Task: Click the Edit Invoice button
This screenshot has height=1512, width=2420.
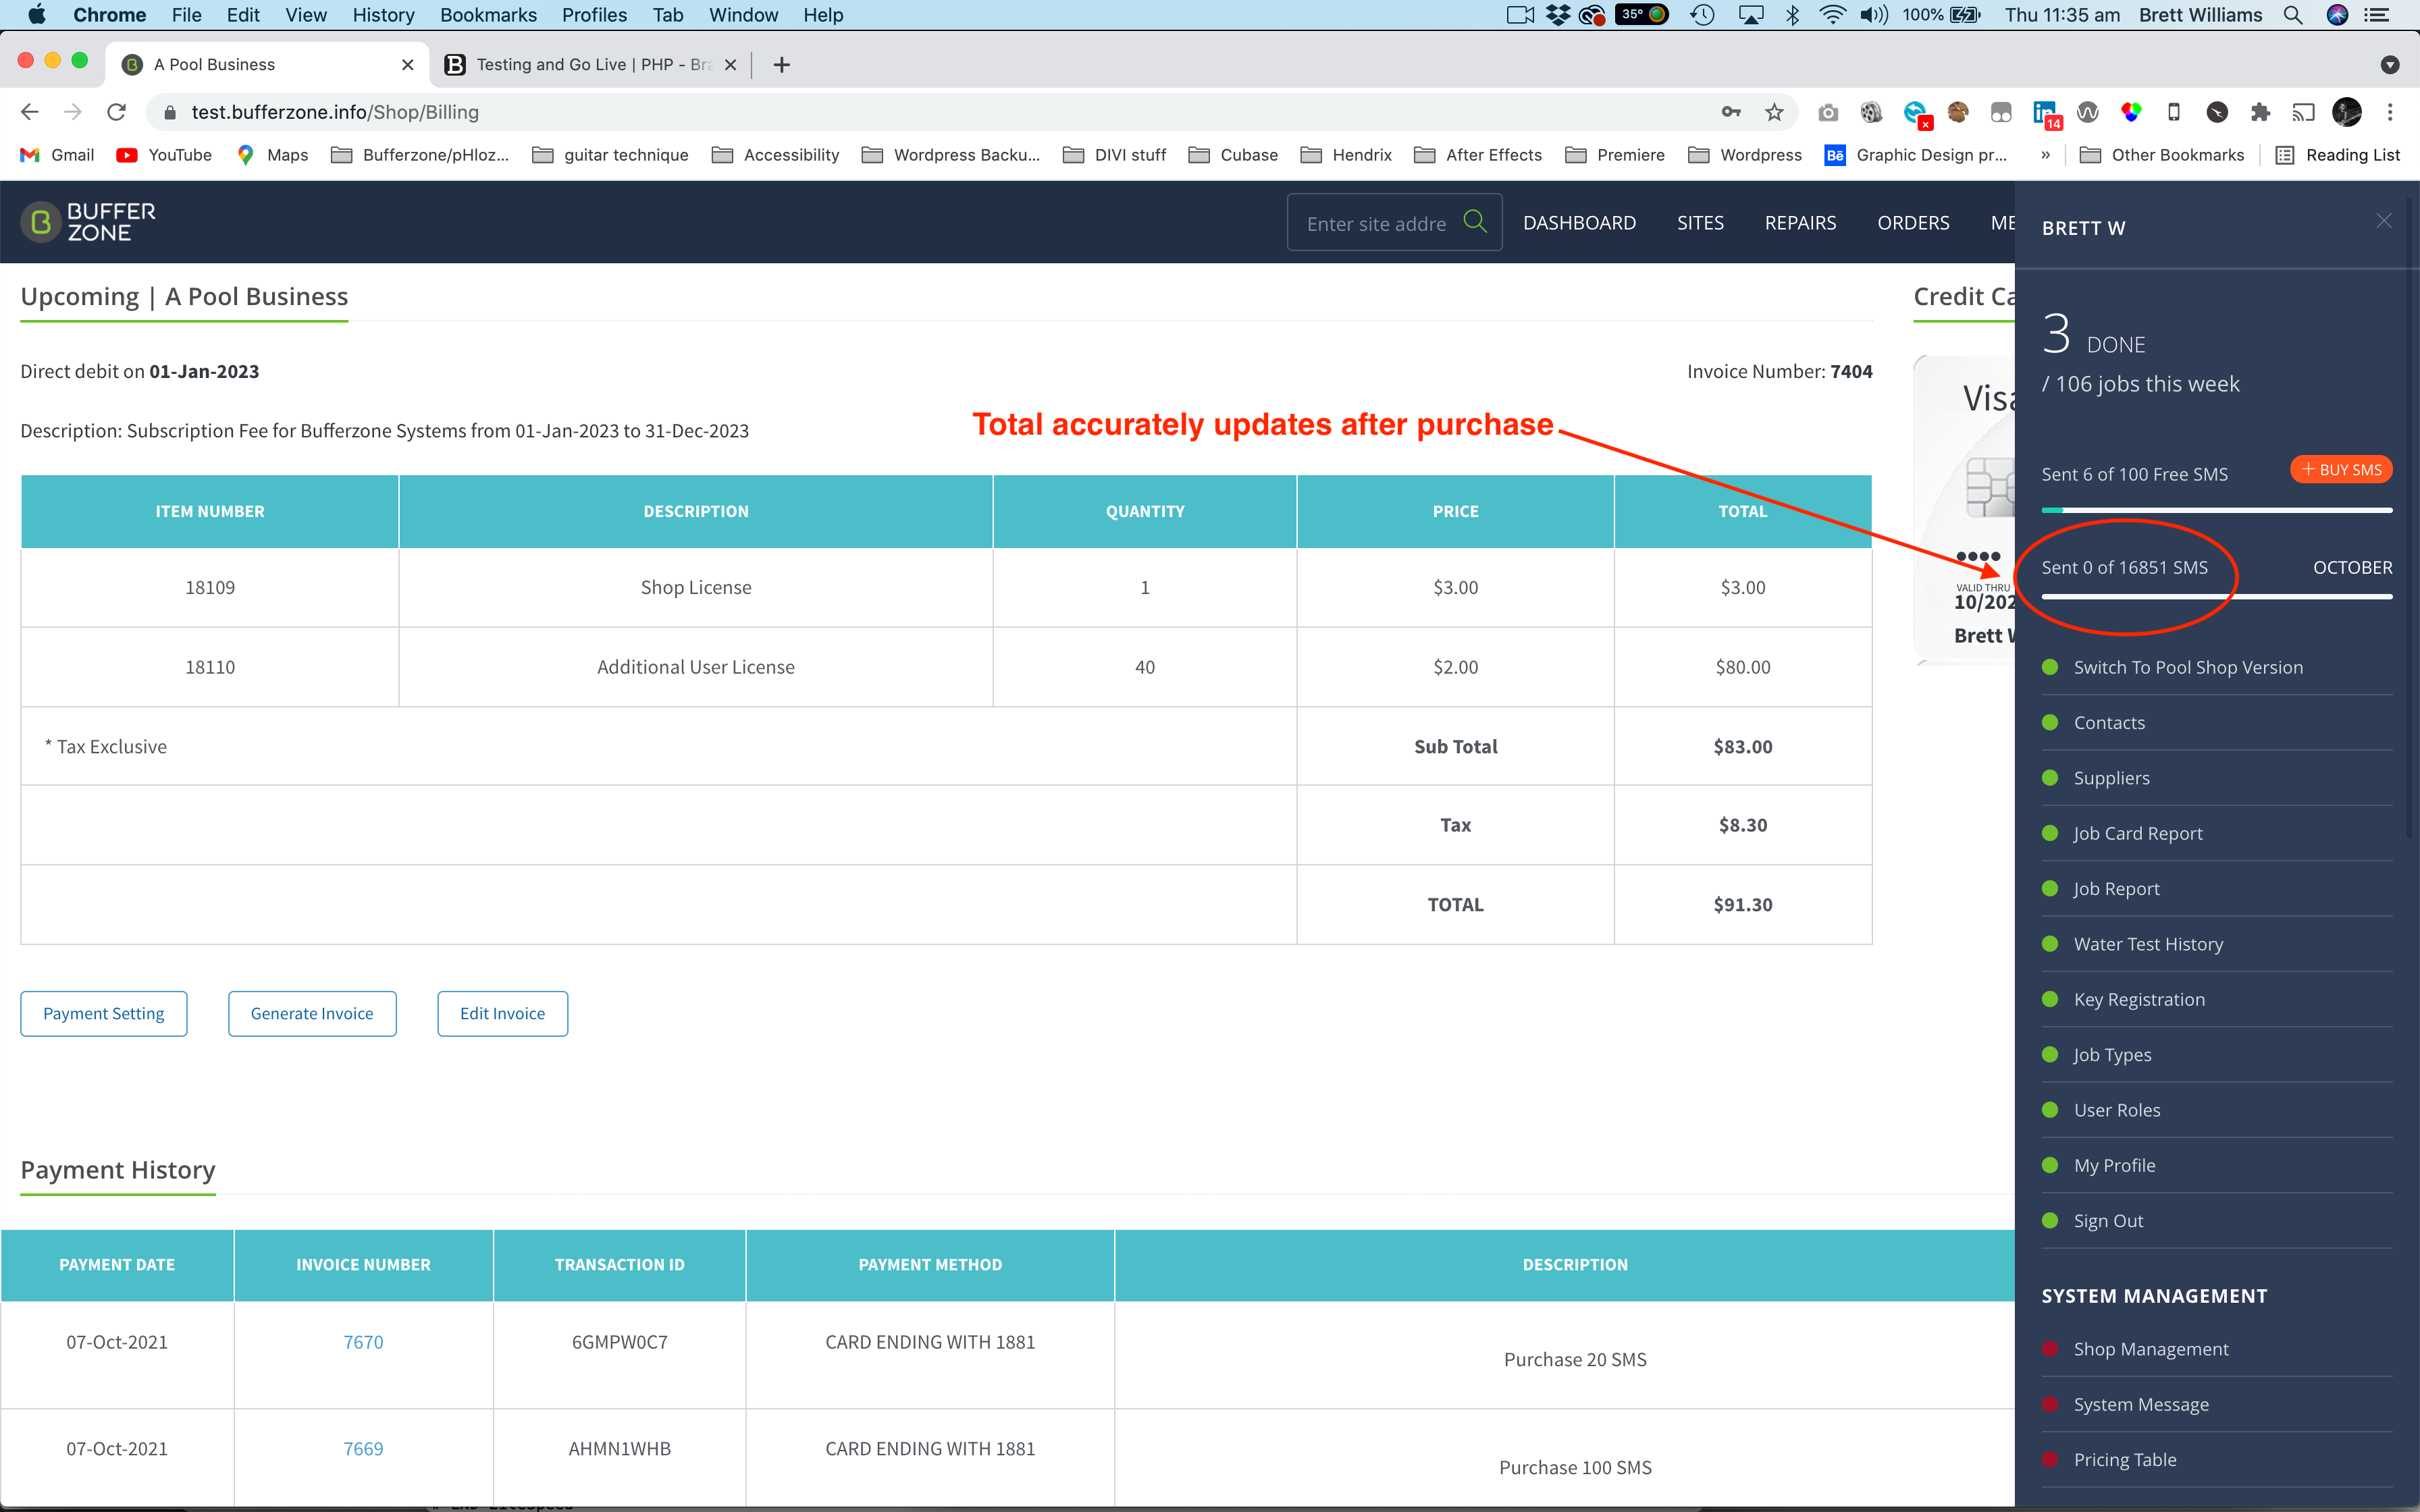Action: 502,1013
